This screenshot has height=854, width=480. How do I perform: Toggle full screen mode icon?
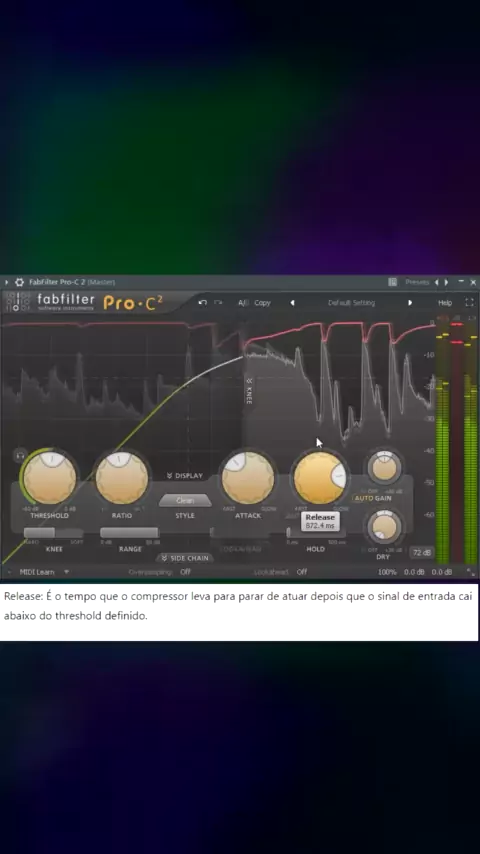pyautogui.click(x=469, y=302)
